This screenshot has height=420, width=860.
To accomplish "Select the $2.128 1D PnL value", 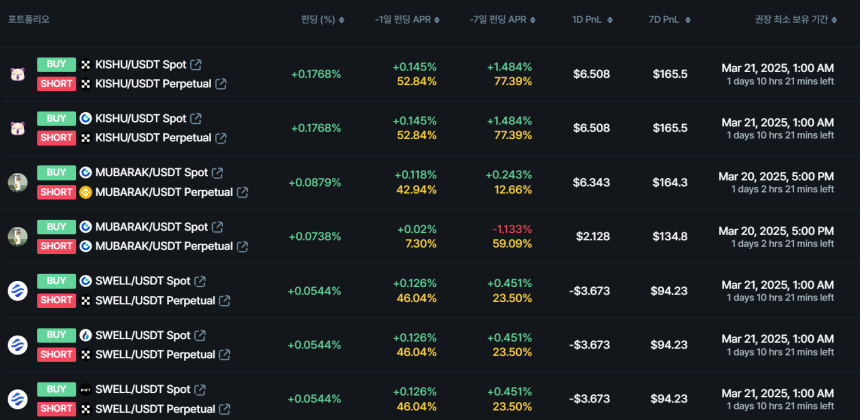I will click(593, 236).
